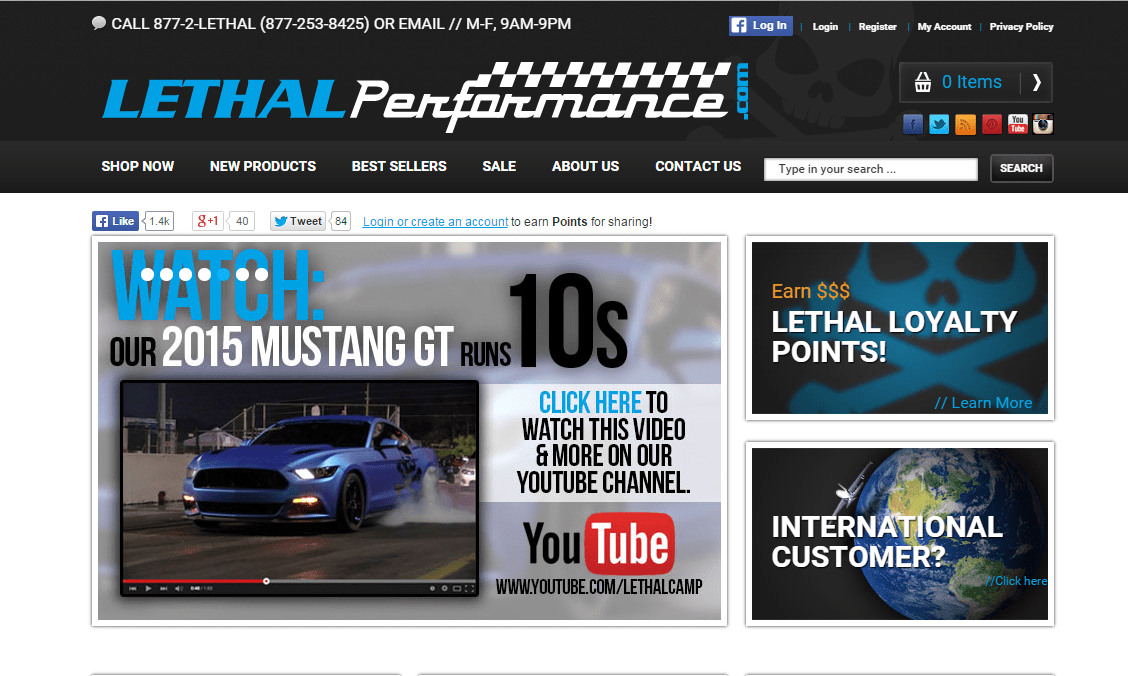Click the International Customer Click here link
Image resolution: width=1128 pixels, height=676 pixels.
[x=1016, y=581]
